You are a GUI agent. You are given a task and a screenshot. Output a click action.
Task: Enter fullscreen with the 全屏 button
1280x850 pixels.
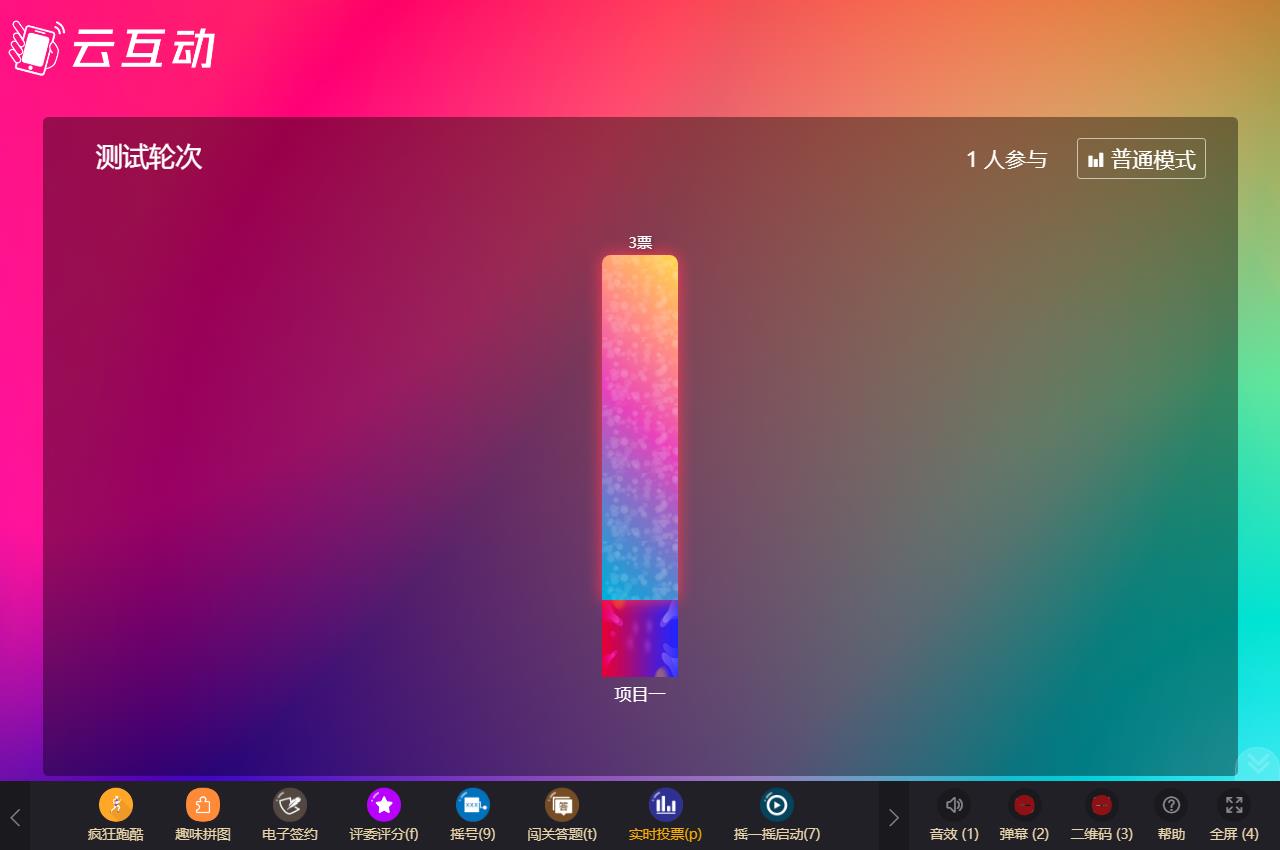[x=1234, y=805]
